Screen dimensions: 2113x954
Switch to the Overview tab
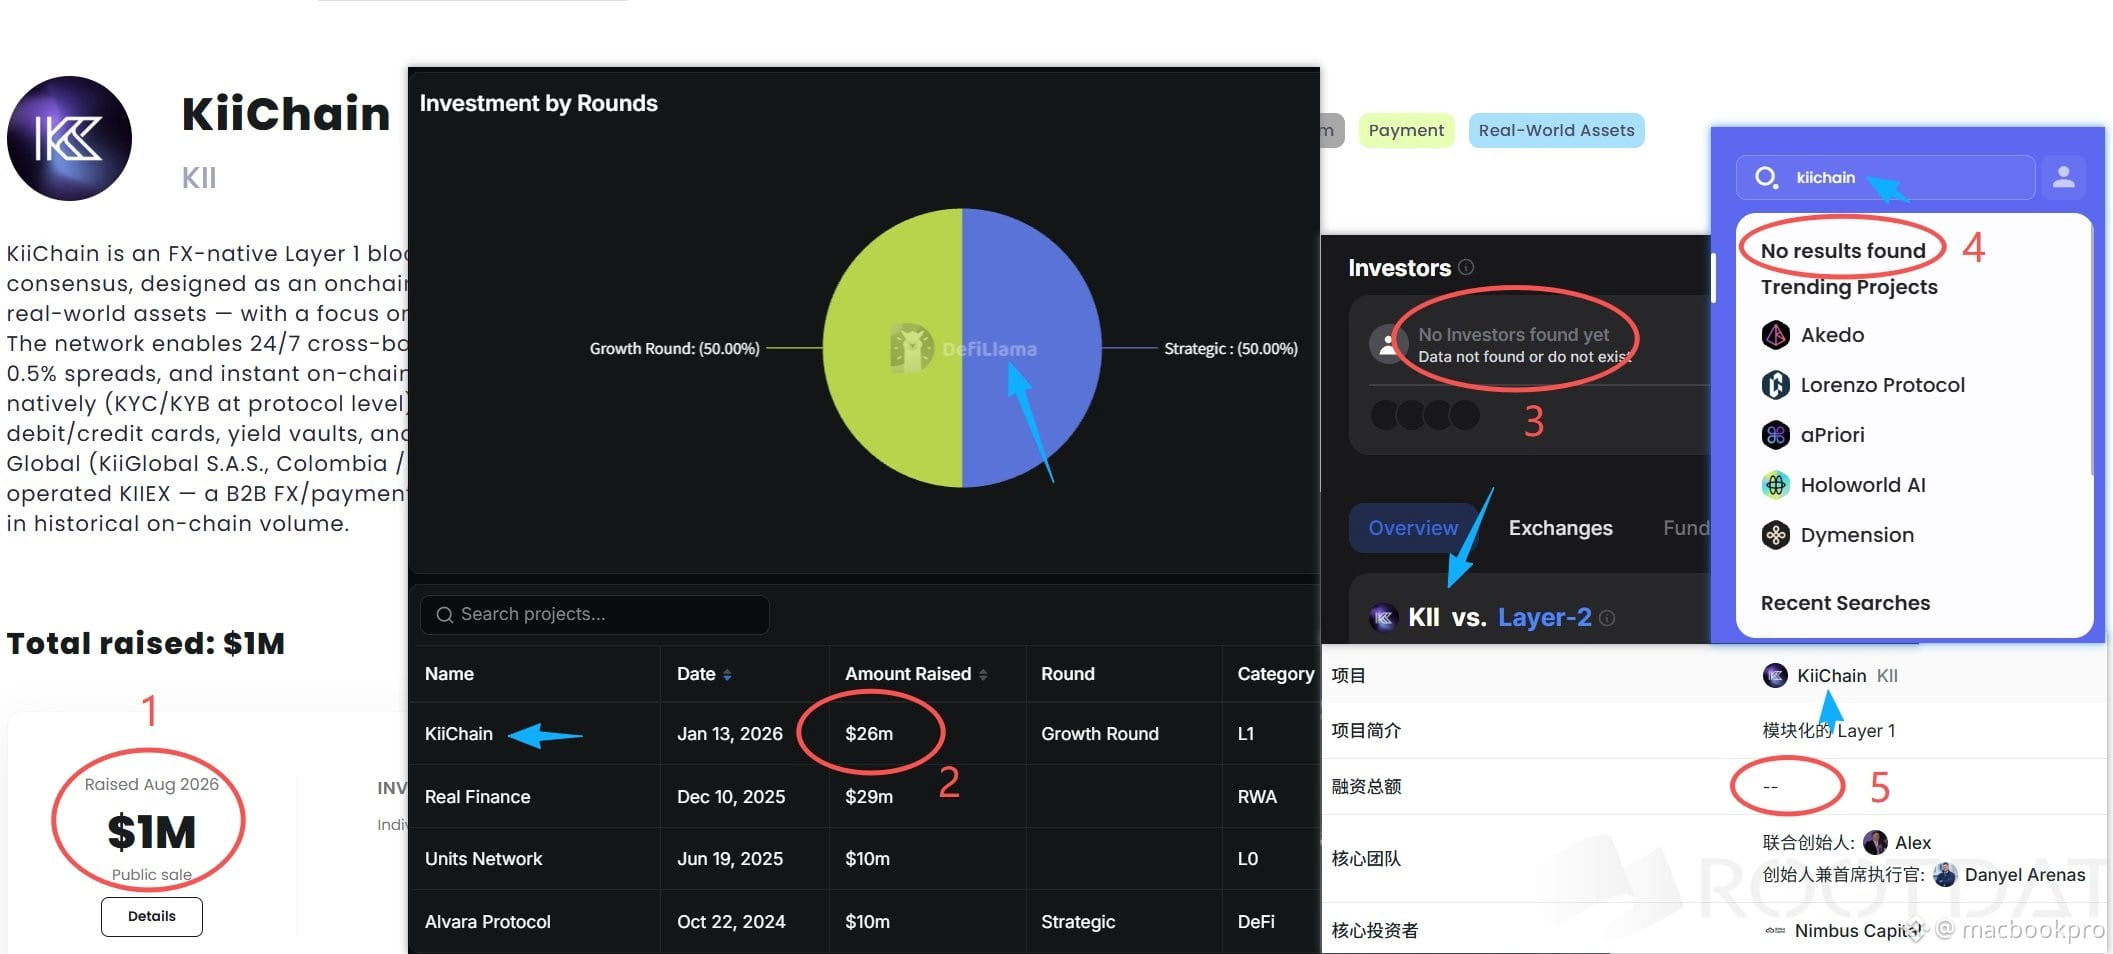(x=1413, y=528)
